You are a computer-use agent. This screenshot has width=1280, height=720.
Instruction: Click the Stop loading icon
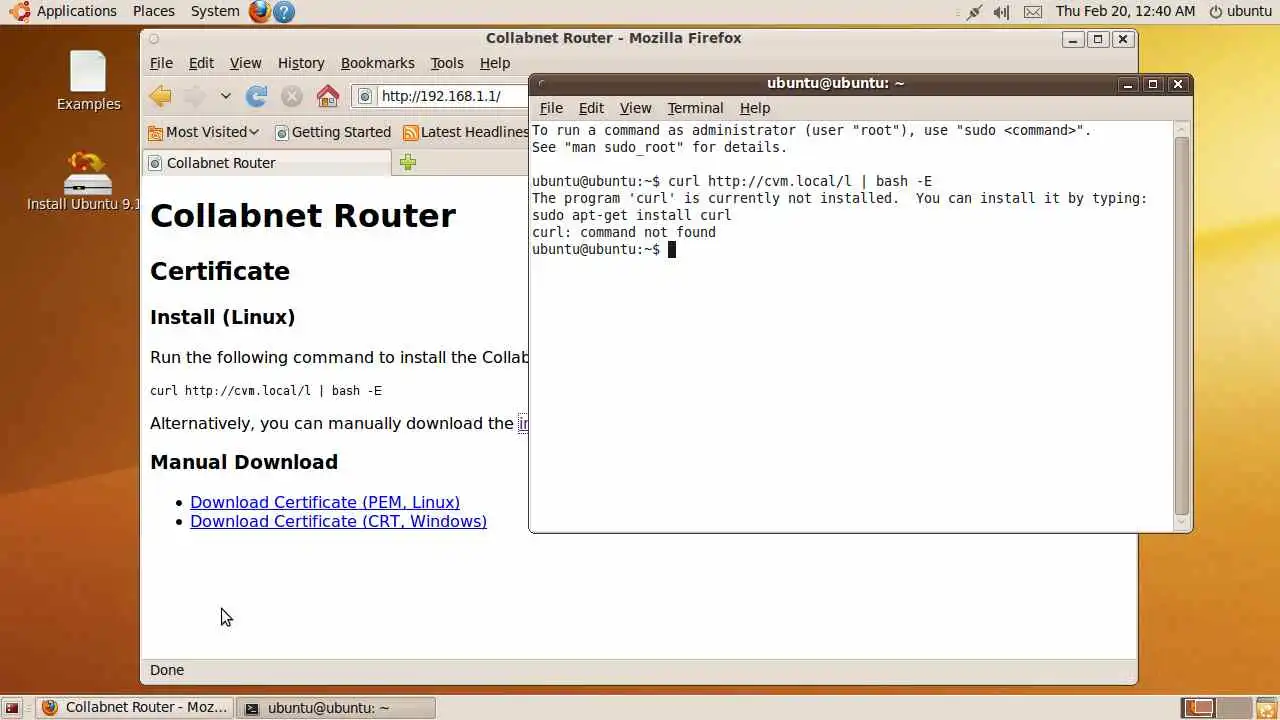tap(292, 96)
